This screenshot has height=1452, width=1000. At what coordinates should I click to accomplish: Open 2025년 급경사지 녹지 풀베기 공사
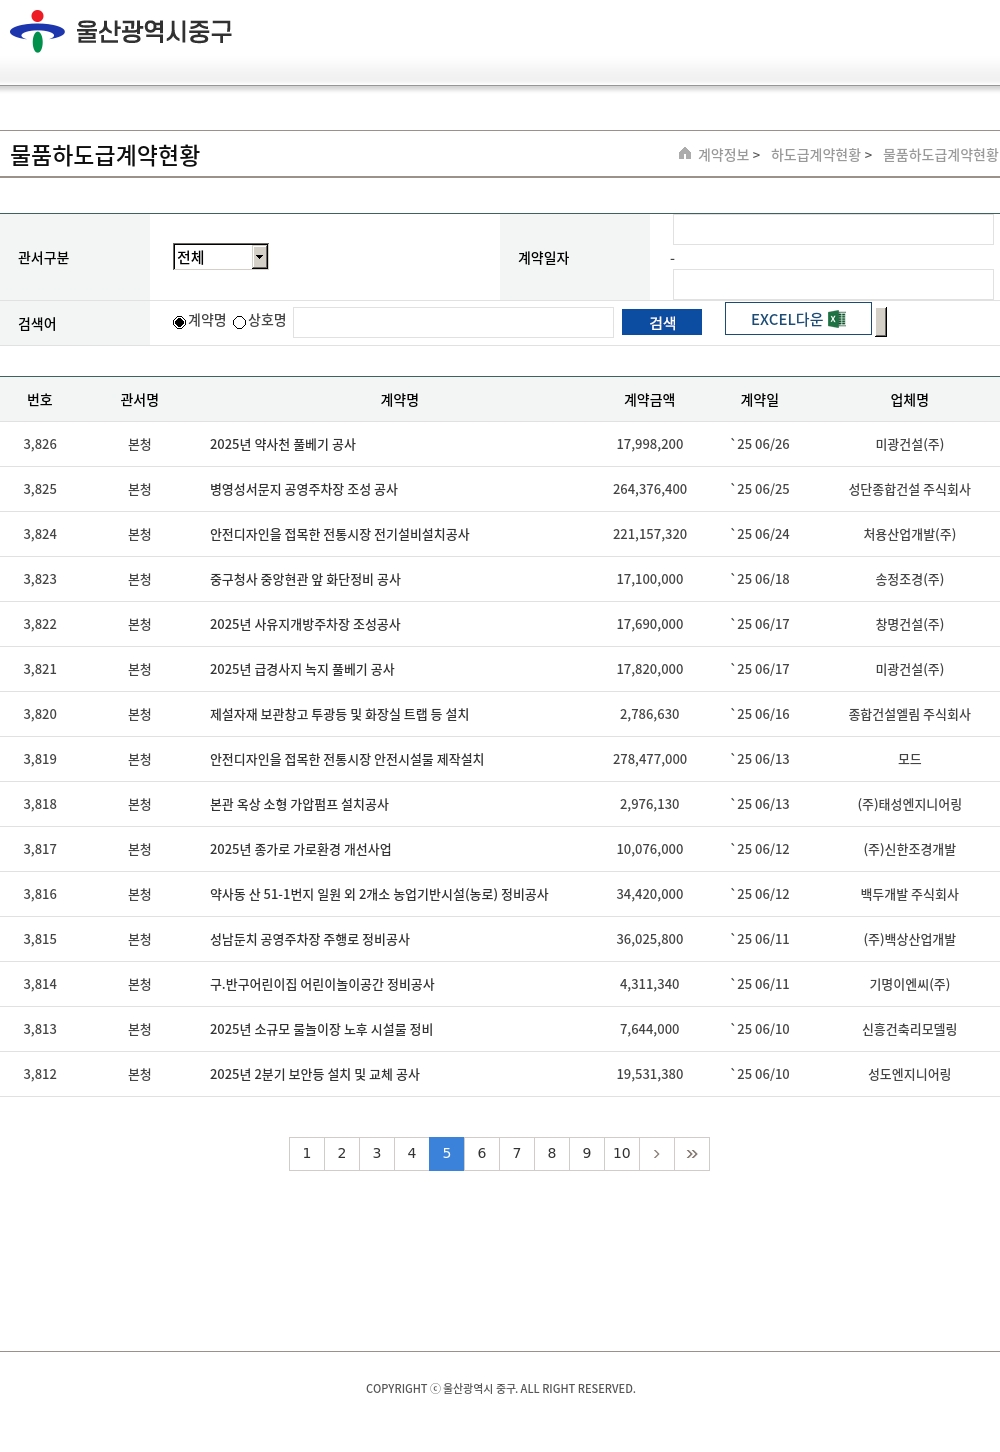302,670
